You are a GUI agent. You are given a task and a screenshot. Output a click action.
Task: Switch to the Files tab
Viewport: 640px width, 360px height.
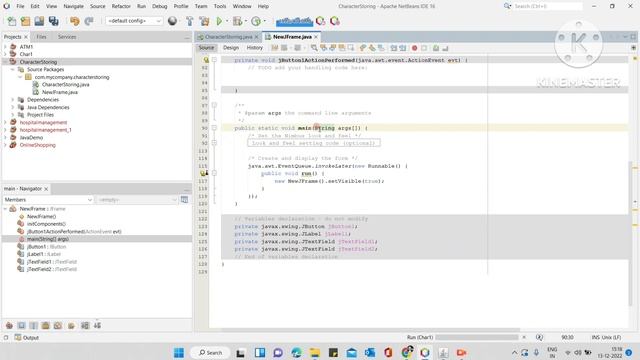(x=41, y=37)
